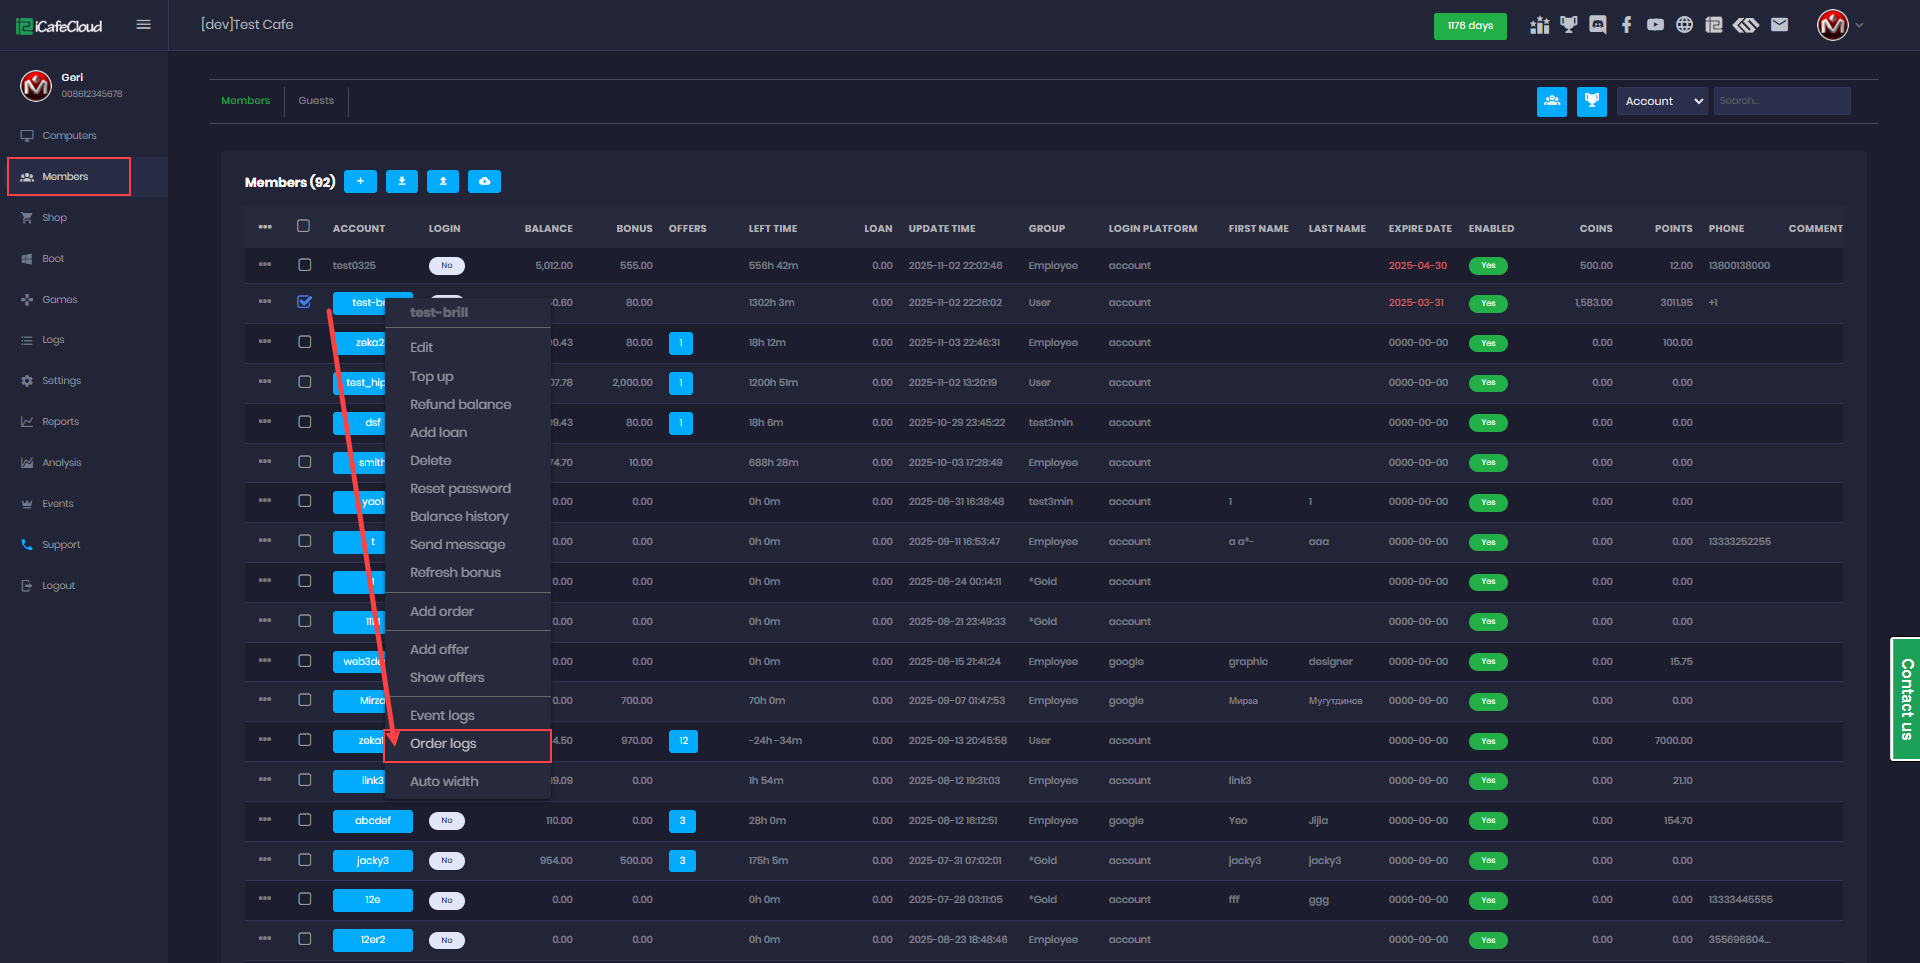This screenshot has width=1920, height=963.
Task: Focus the member Search input field
Action: coord(1781,101)
